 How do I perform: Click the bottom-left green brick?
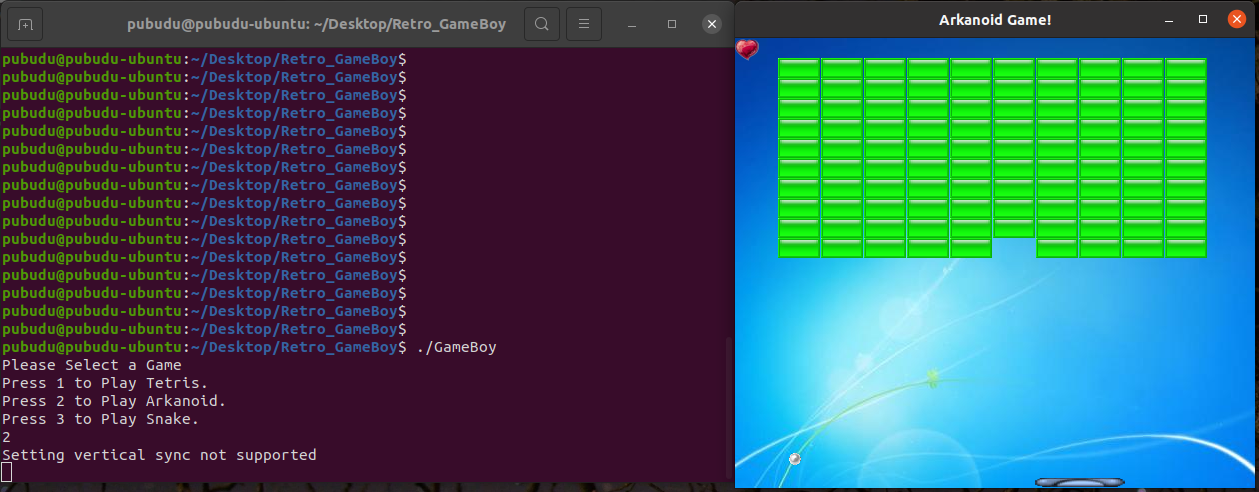799,248
